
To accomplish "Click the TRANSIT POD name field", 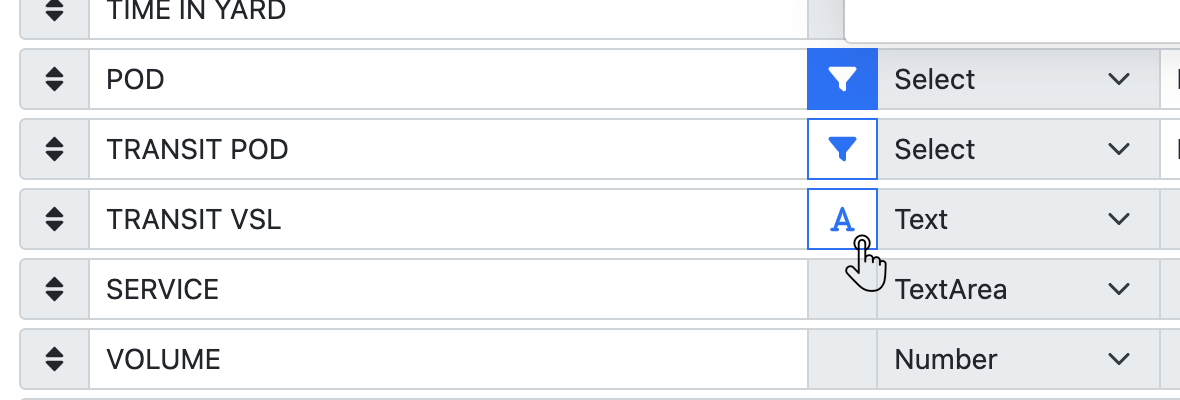I will point(448,149).
